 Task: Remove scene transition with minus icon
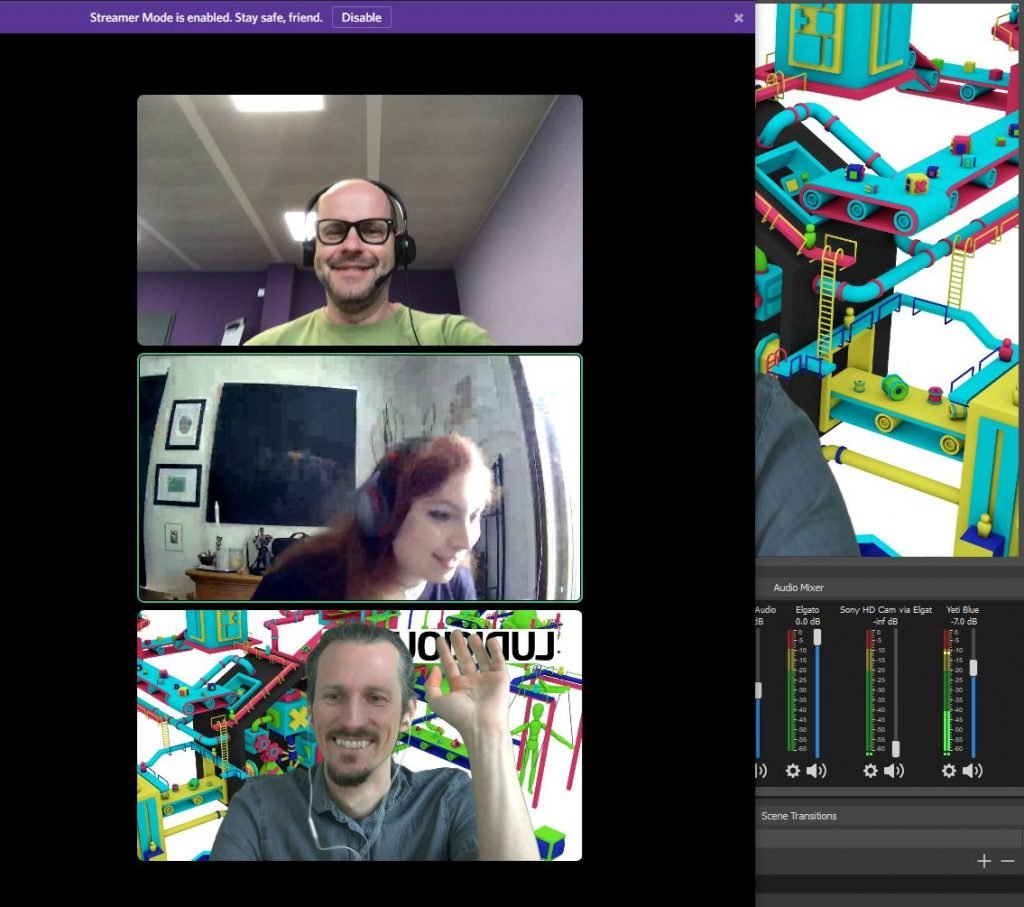(x=1007, y=861)
